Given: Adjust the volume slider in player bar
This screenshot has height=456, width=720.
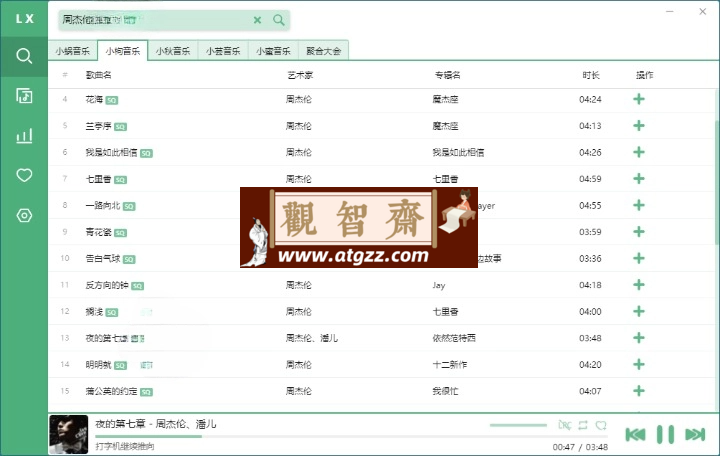Looking at the screenshot, I should (518, 425).
